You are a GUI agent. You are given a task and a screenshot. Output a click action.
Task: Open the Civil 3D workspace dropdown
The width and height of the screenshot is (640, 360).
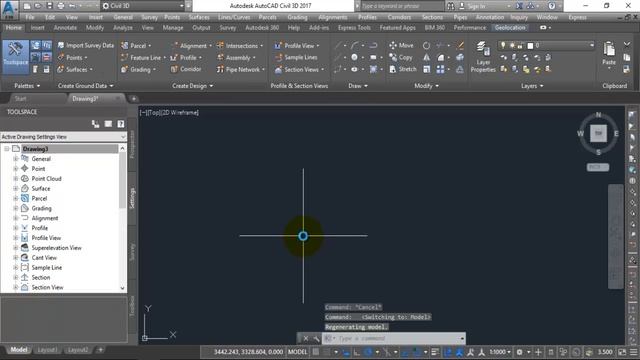point(143,6)
